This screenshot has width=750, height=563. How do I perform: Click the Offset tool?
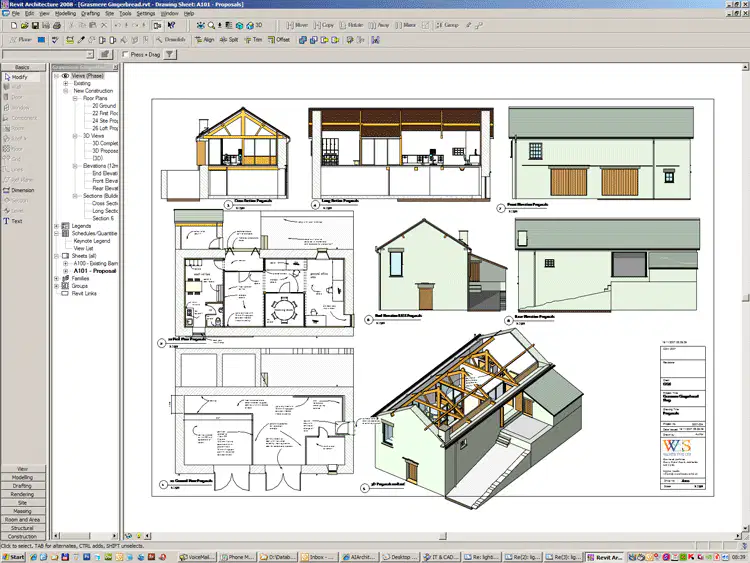279,40
